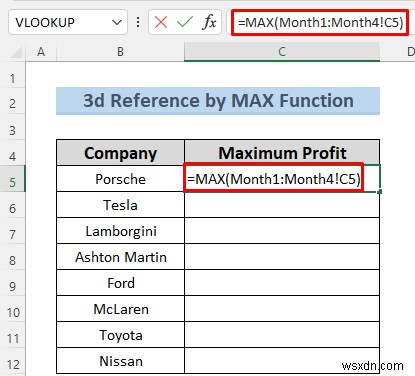
Task: Click into the formula bar text
Action: (320, 22)
